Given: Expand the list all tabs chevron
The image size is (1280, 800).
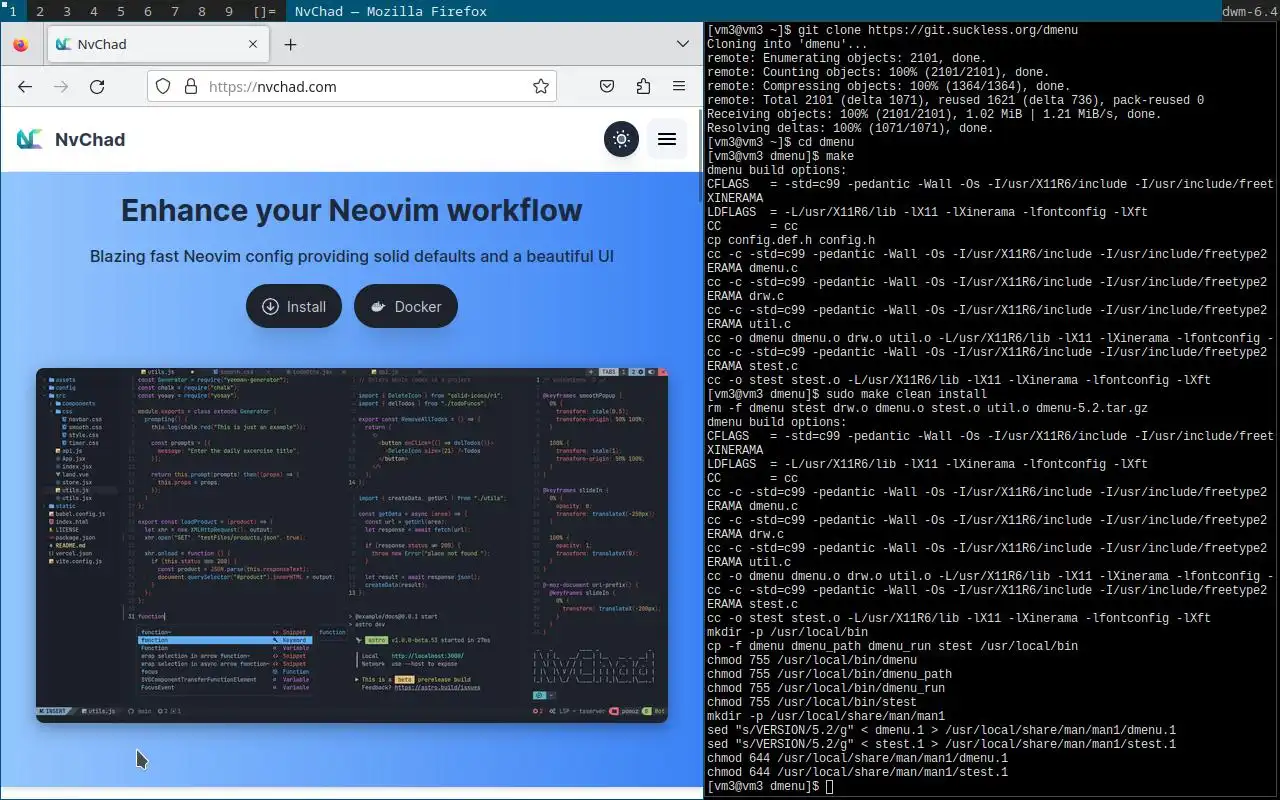Looking at the screenshot, I should [x=683, y=44].
